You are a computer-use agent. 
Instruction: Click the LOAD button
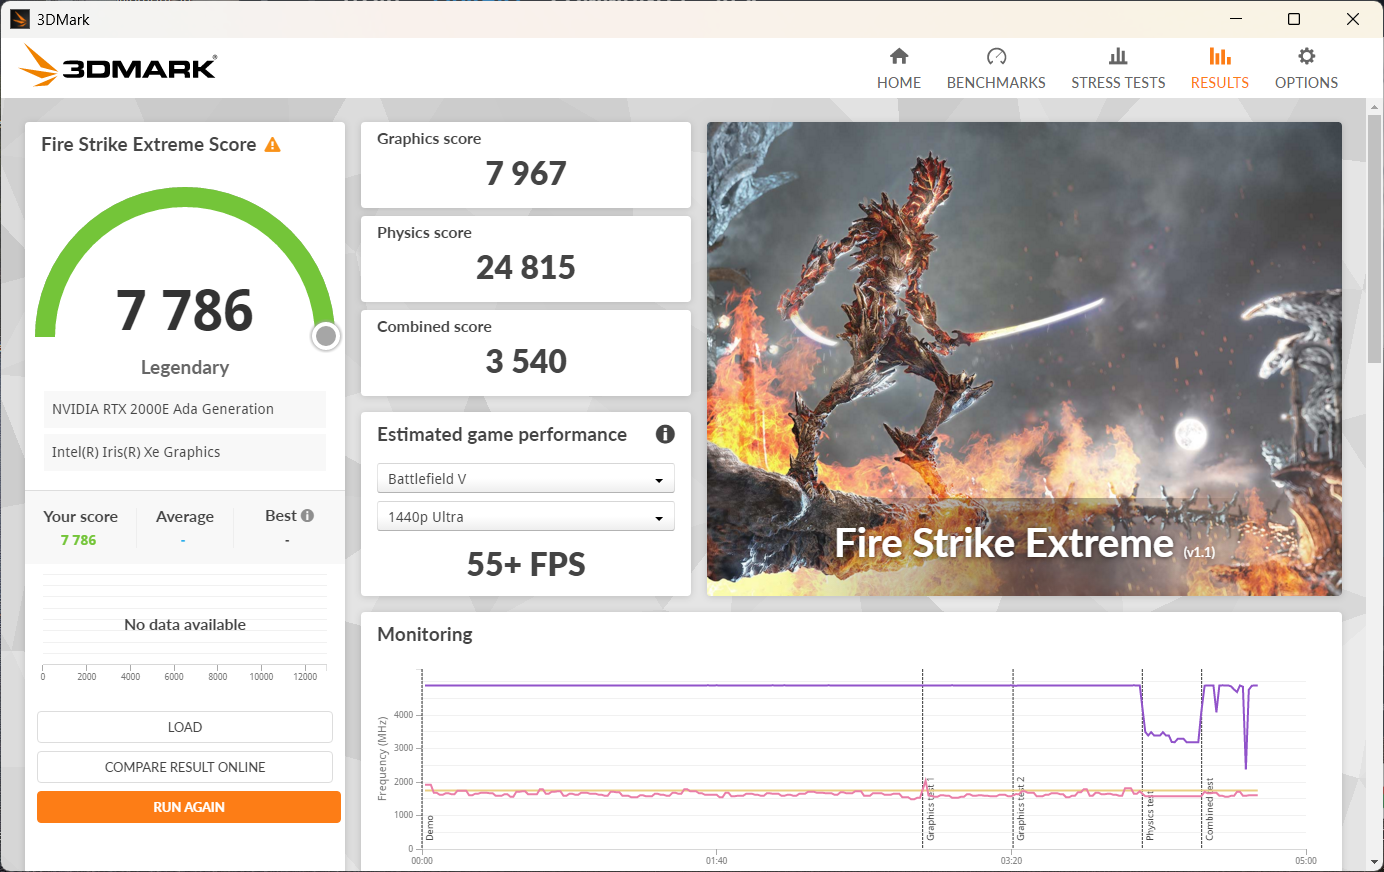[185, 727]
